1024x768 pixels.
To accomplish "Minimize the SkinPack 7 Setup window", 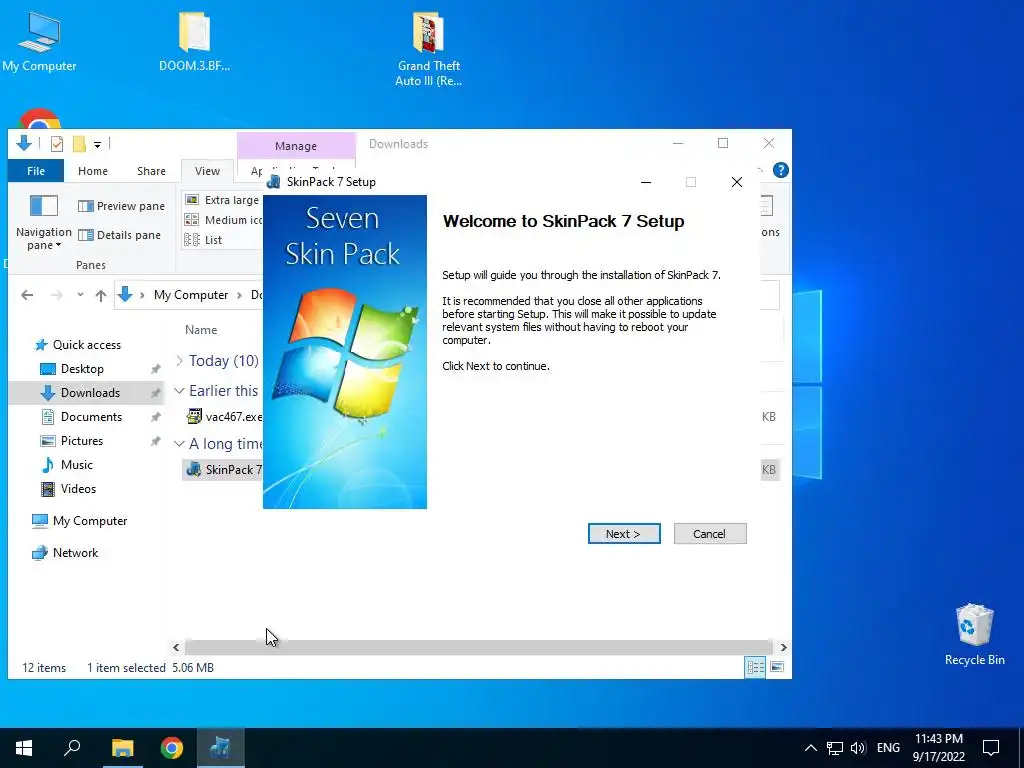I will tap(646, 182).
